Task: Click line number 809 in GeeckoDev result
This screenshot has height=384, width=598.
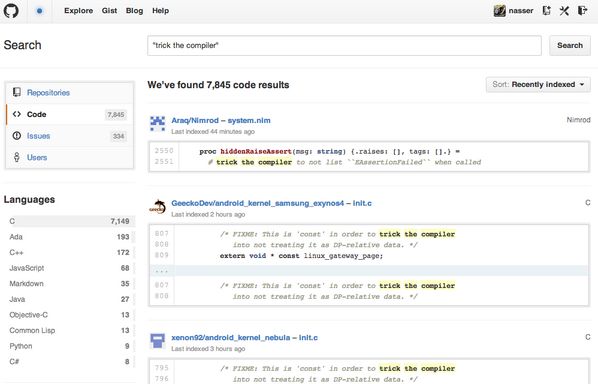Action: coord(162,255)
